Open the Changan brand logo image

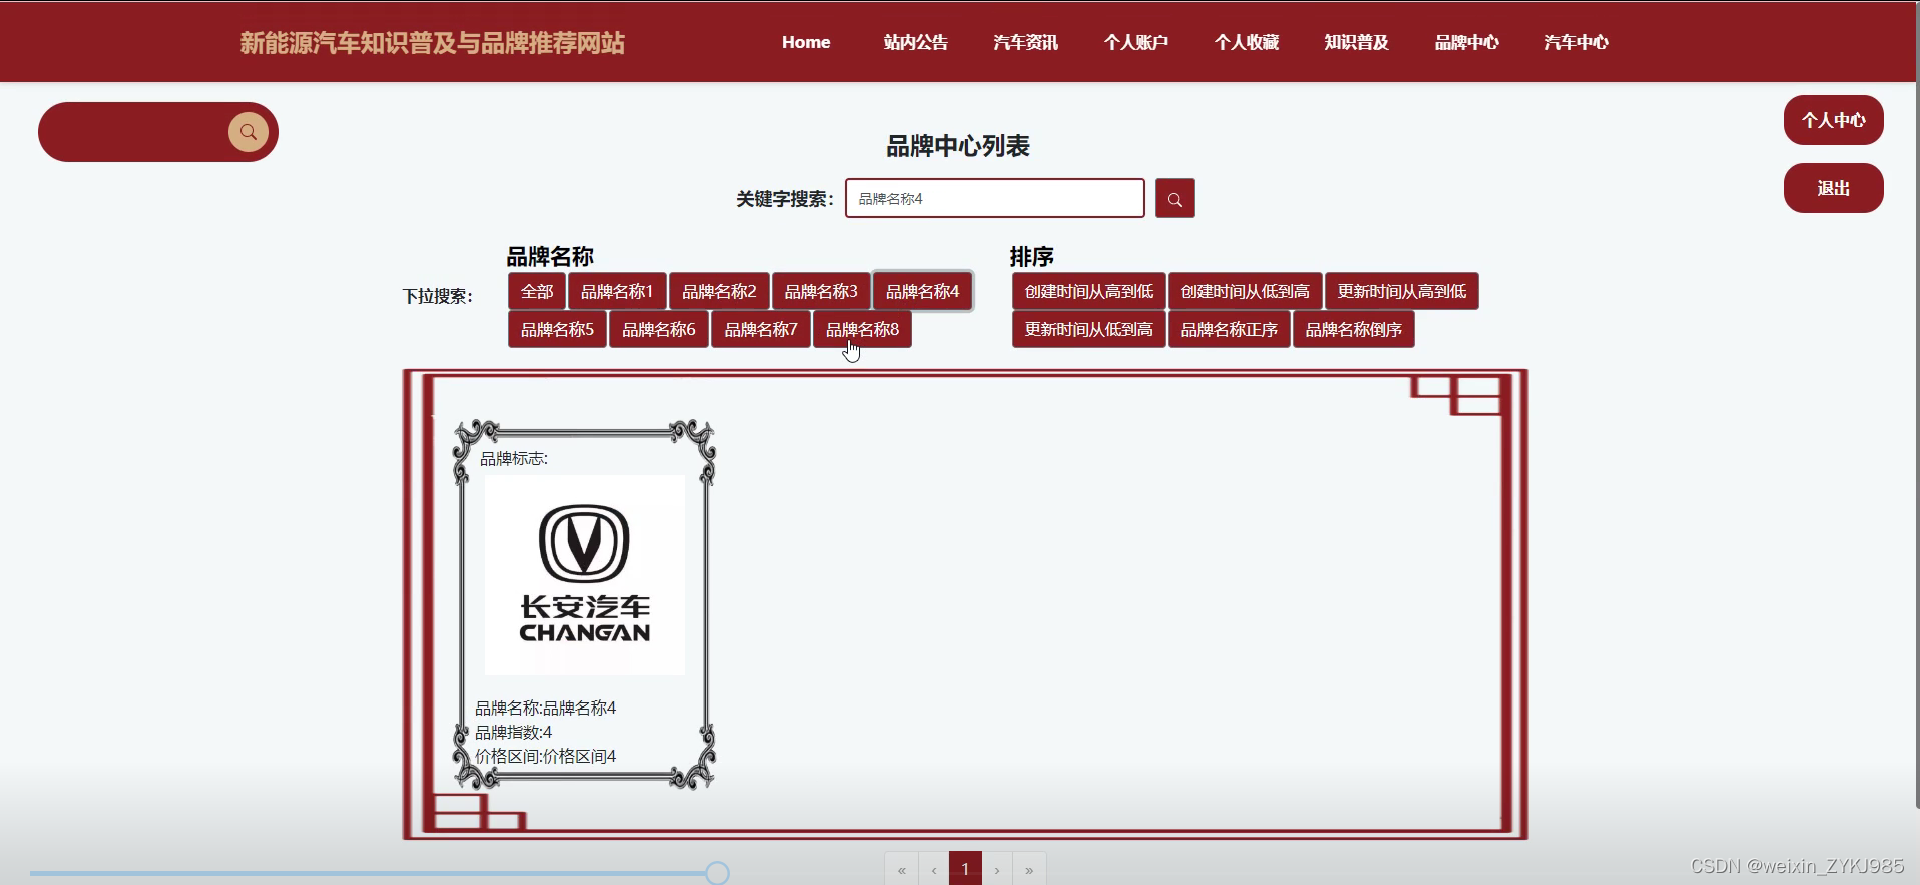coord(585,575)
